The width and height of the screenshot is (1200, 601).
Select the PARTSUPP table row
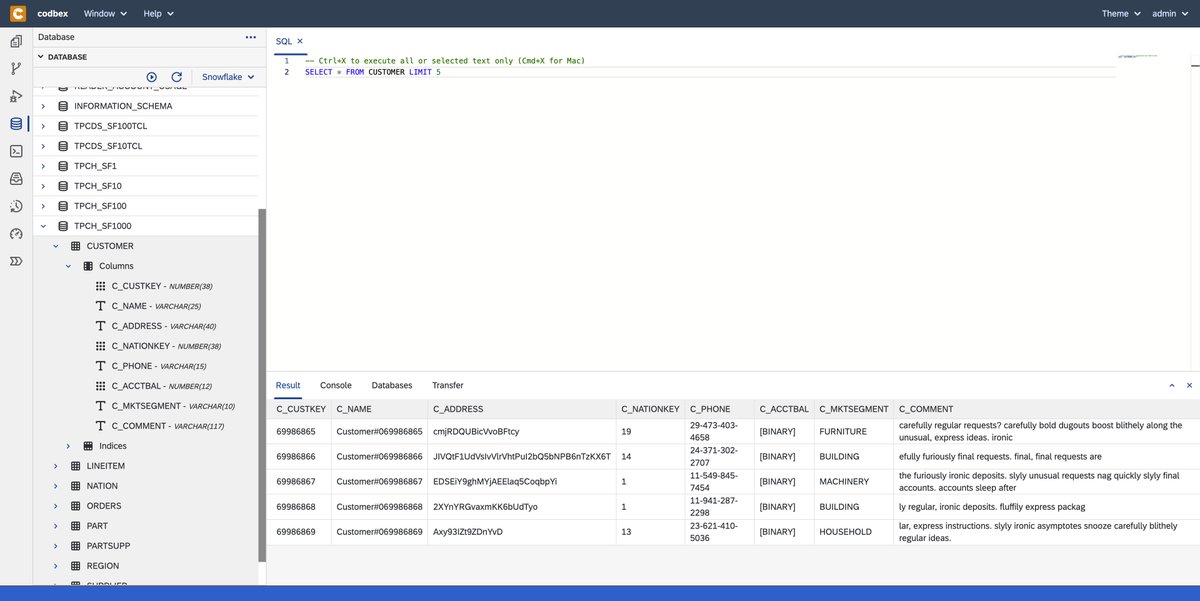146,546
